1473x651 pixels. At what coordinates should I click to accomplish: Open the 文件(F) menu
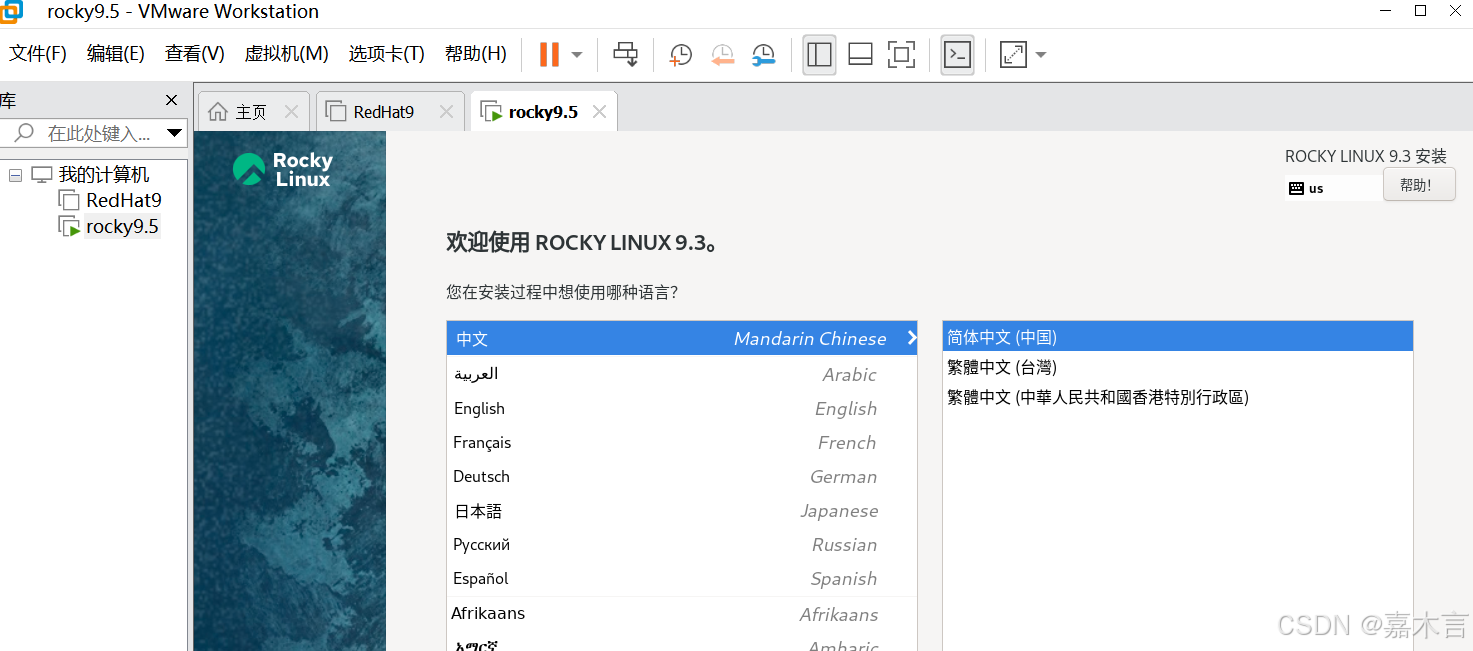tap(38, 54)
